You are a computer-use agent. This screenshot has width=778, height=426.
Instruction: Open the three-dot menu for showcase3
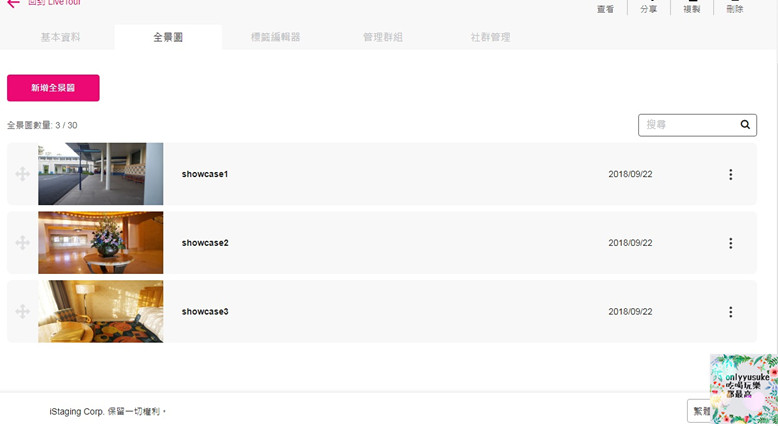click(x=730, y=312)
